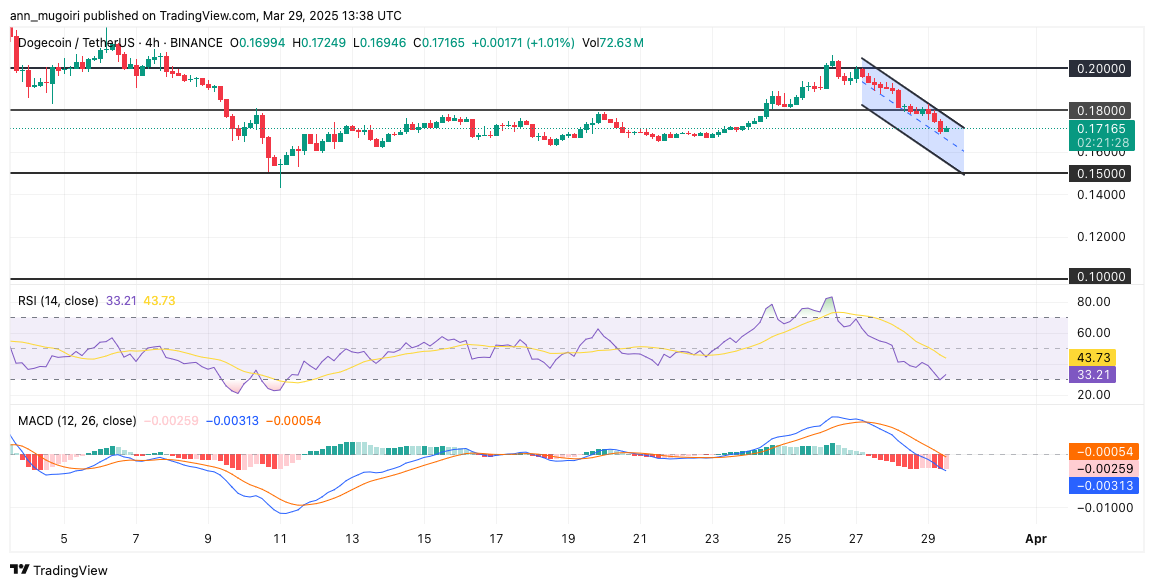This screenshot has height=587, width=1154.
Task: Click the TradingView wordmark text
Action: pyautogui.click(x=72, y=570)
